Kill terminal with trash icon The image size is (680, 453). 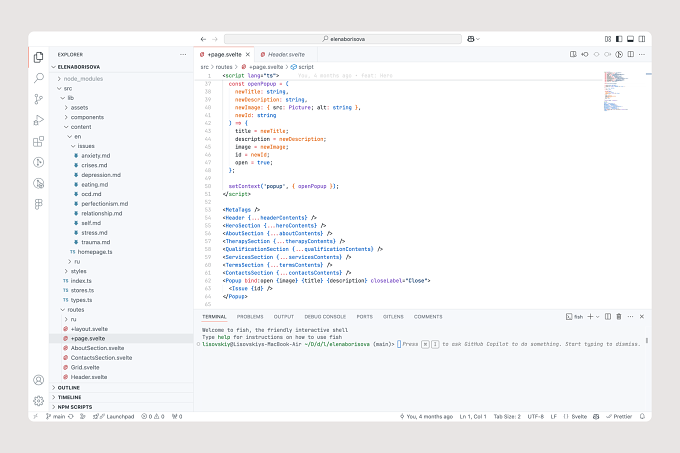point(619,317)
